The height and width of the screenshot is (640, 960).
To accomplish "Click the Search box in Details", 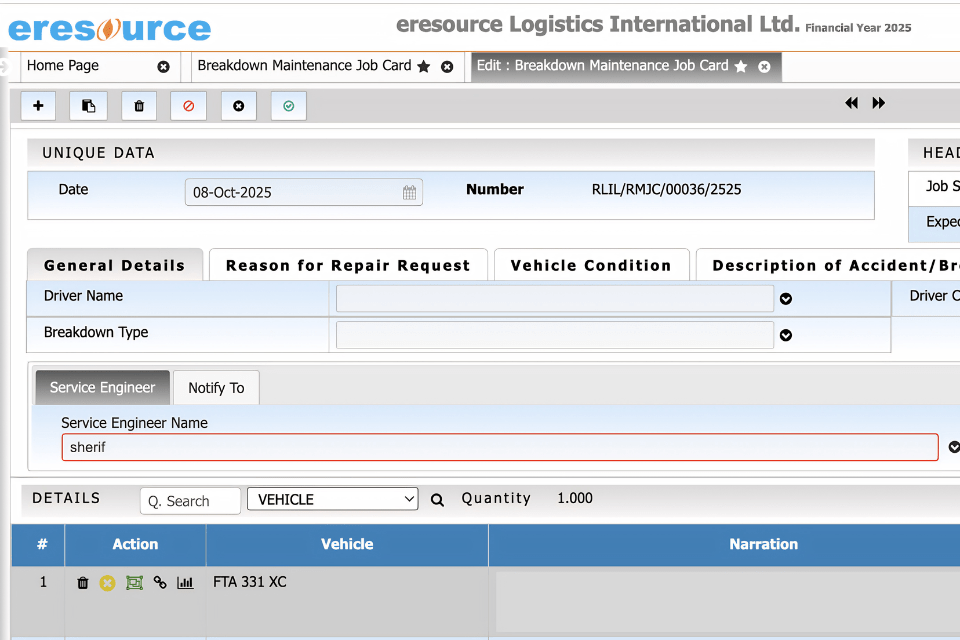I will (190, 501).
